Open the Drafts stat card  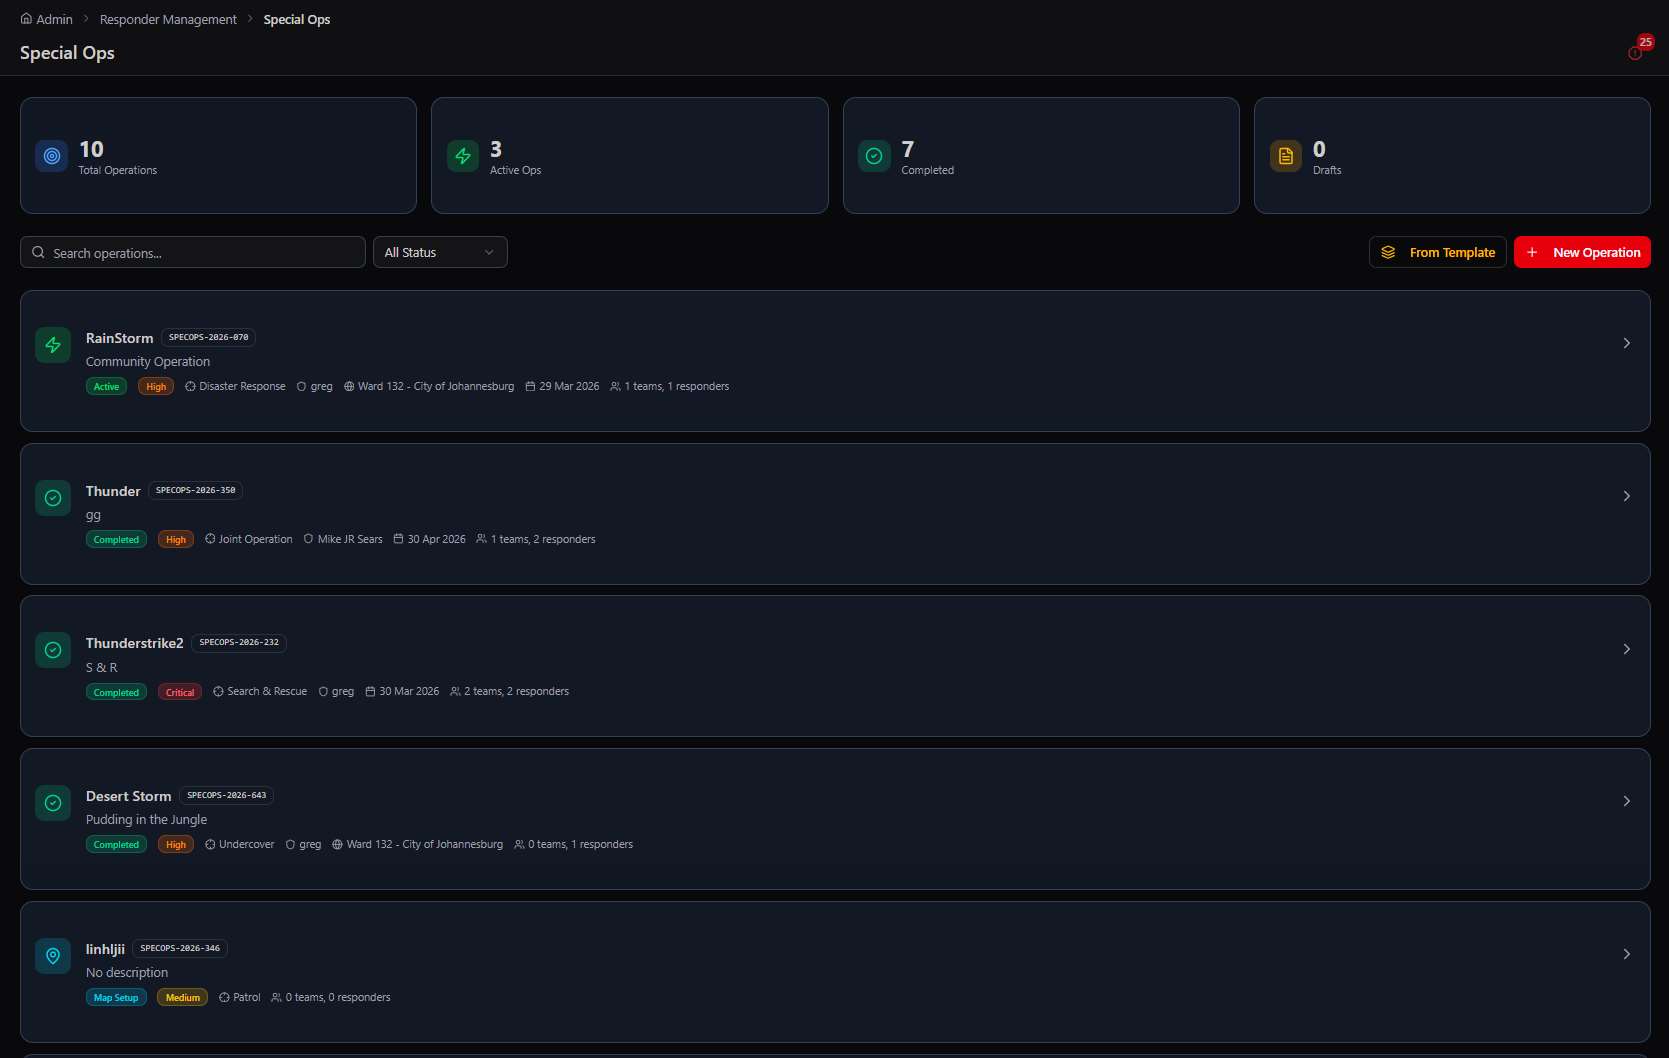coord(1452,155)
